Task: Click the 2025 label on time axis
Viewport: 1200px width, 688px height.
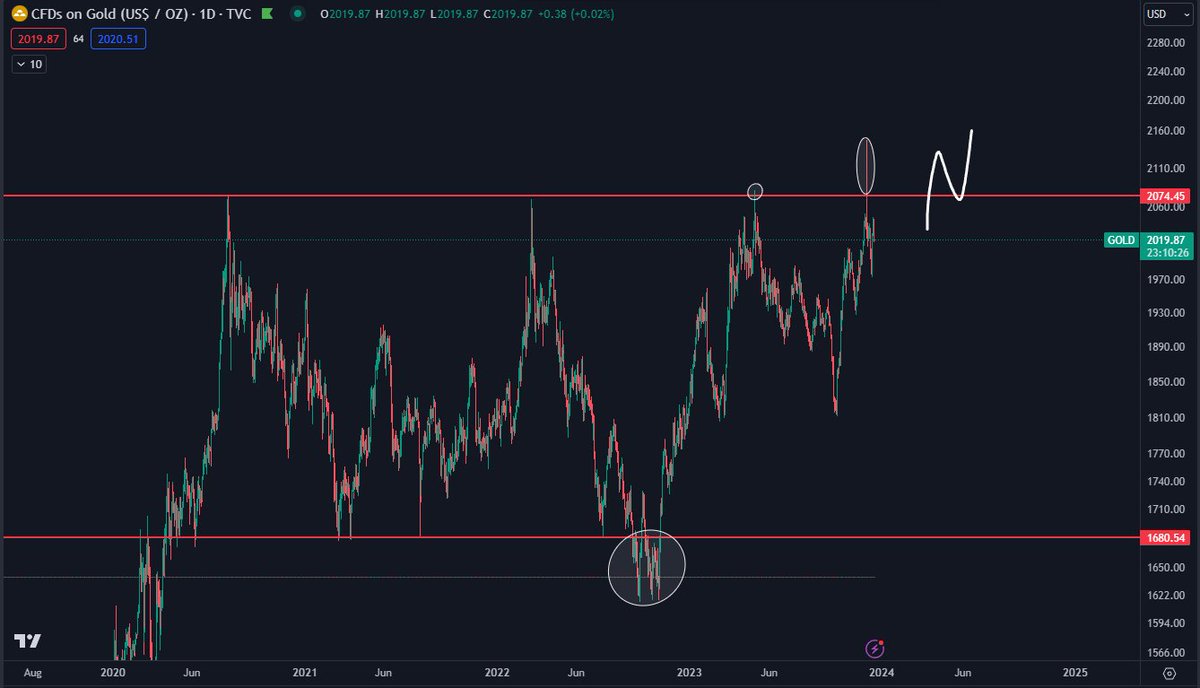Action: coord(1074,672)
